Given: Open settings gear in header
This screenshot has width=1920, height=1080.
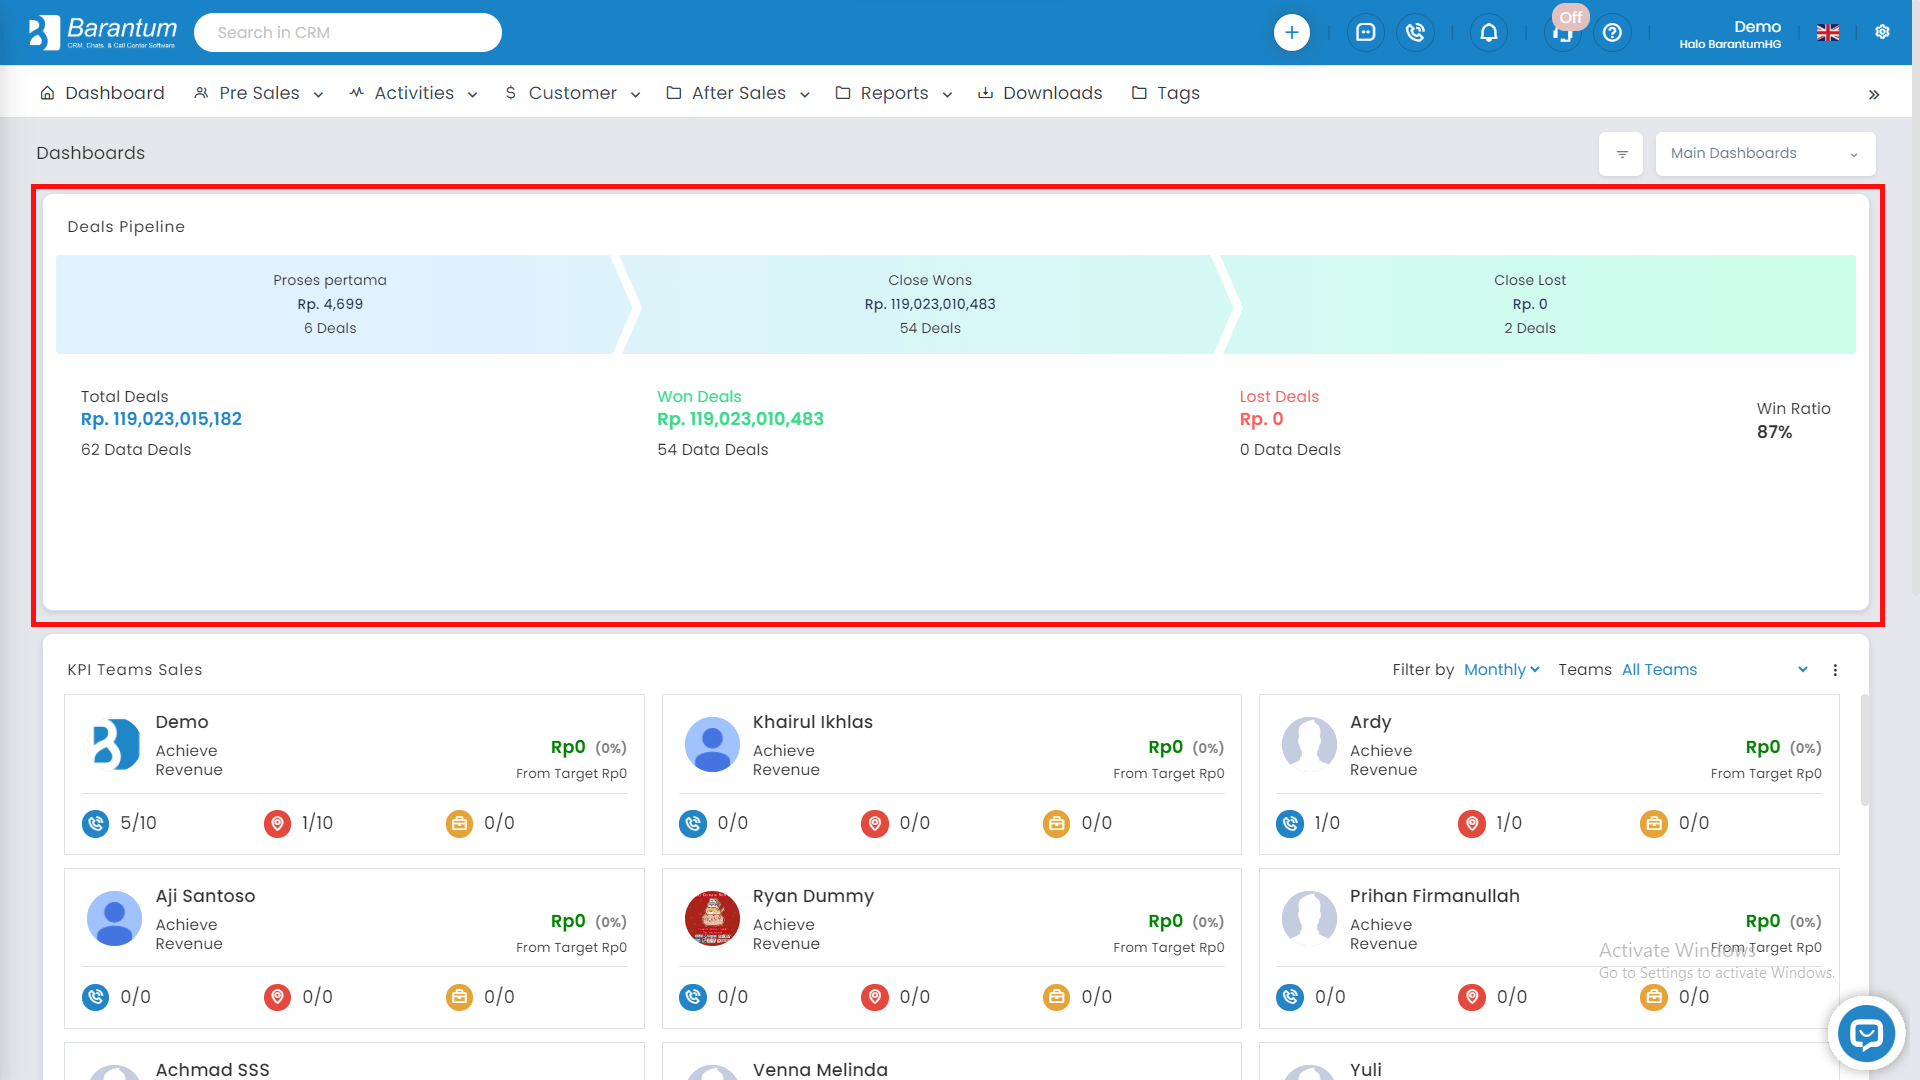Looking at the screenshot, I should pyautogui.click(x=1882, y=32).
